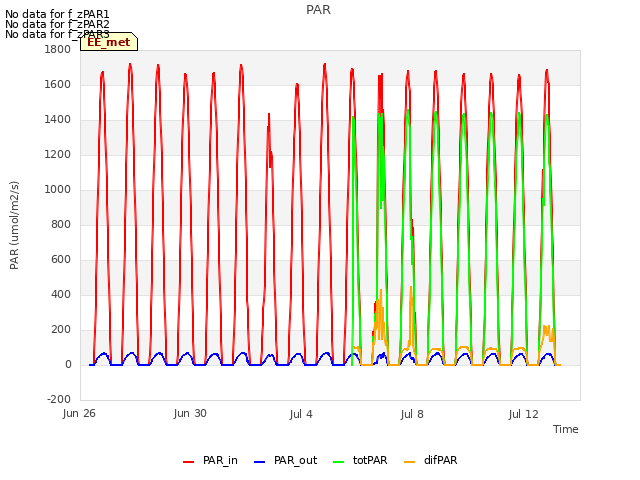Toggle the PAR_out legend entry
The width and height of the screenshot is (640, 480).
285,461
